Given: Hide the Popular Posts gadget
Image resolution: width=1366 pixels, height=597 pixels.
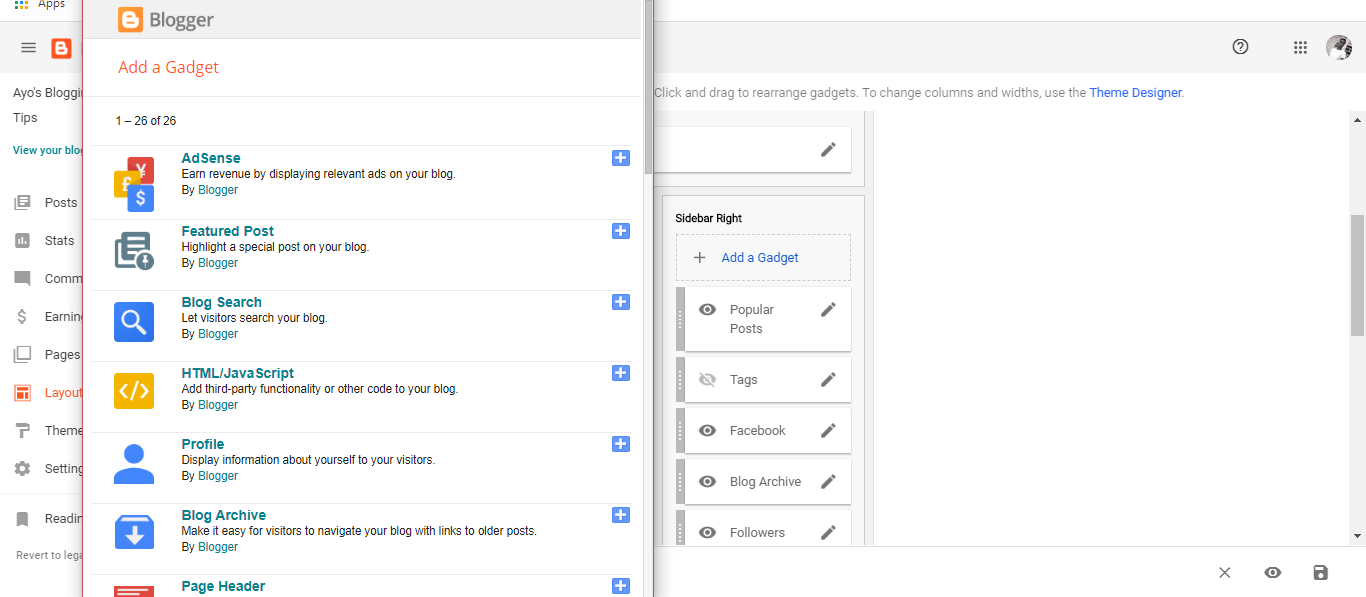Looking at the screenshot, I should 707,309.
